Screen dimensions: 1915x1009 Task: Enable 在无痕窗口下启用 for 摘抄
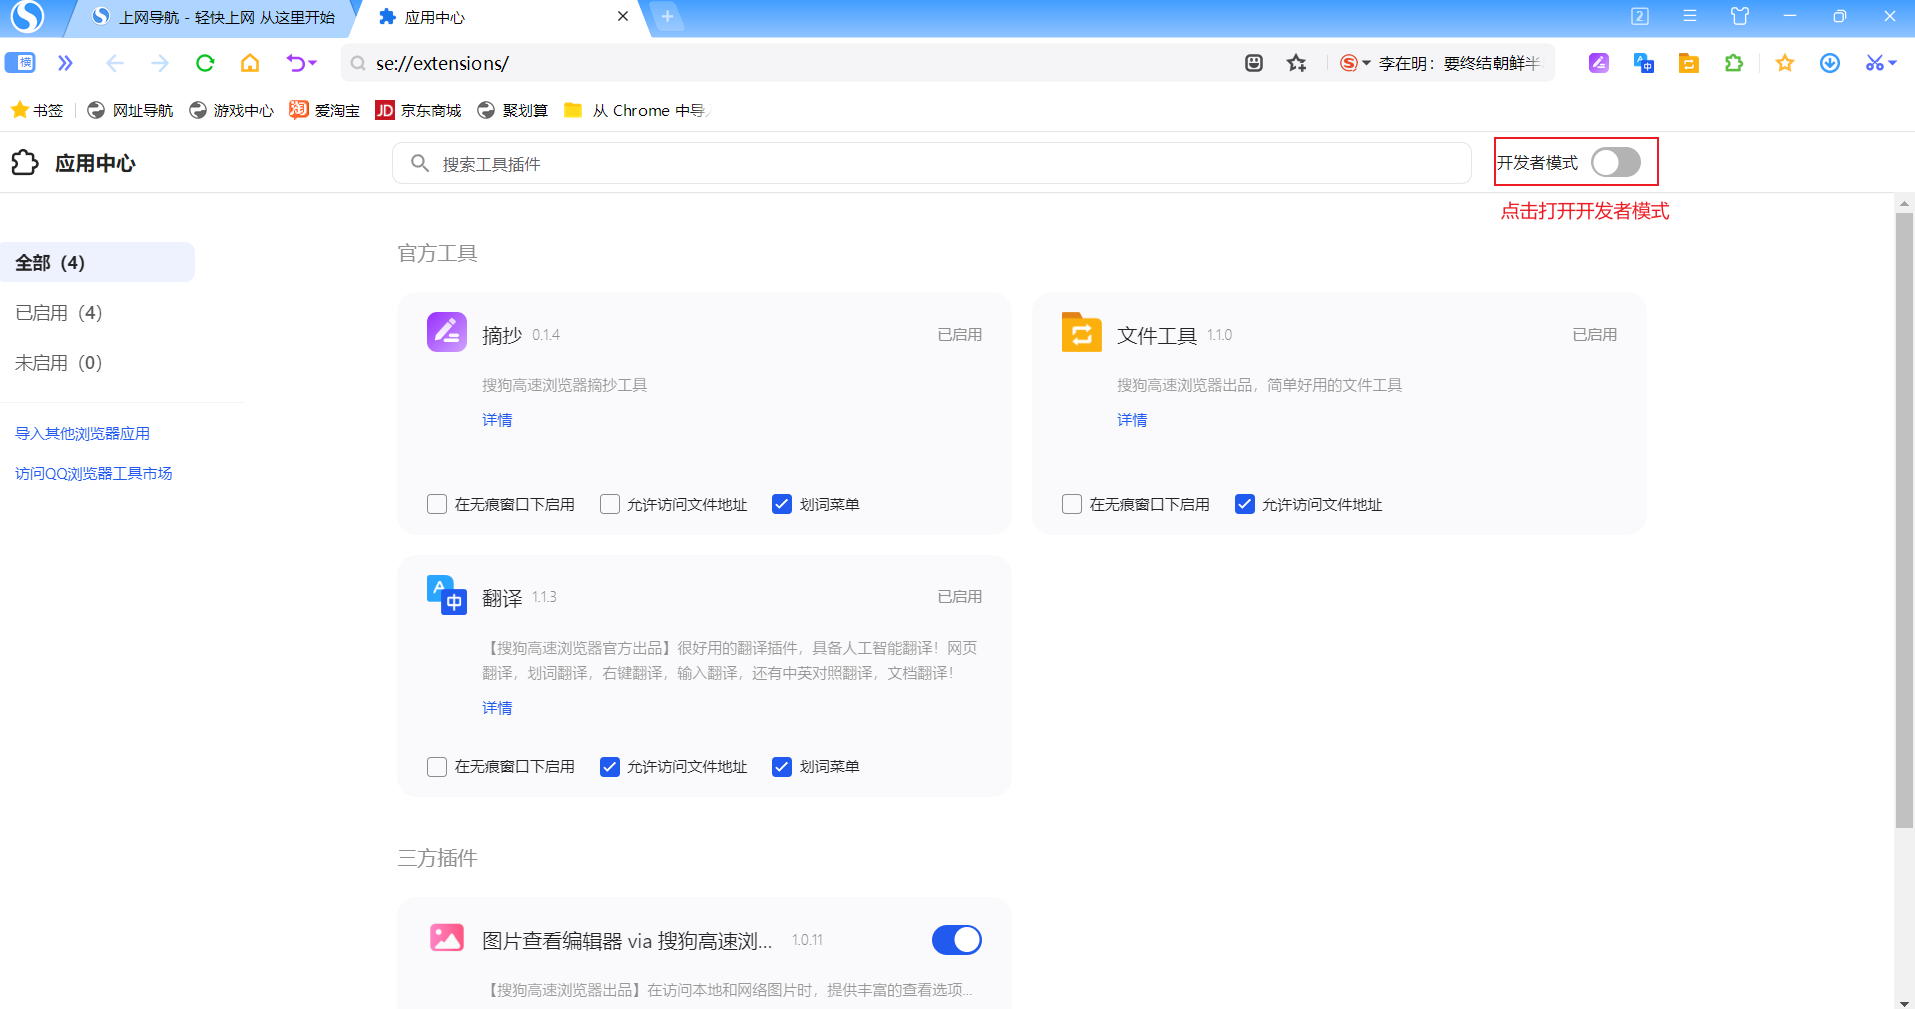[x=437, y=504]
